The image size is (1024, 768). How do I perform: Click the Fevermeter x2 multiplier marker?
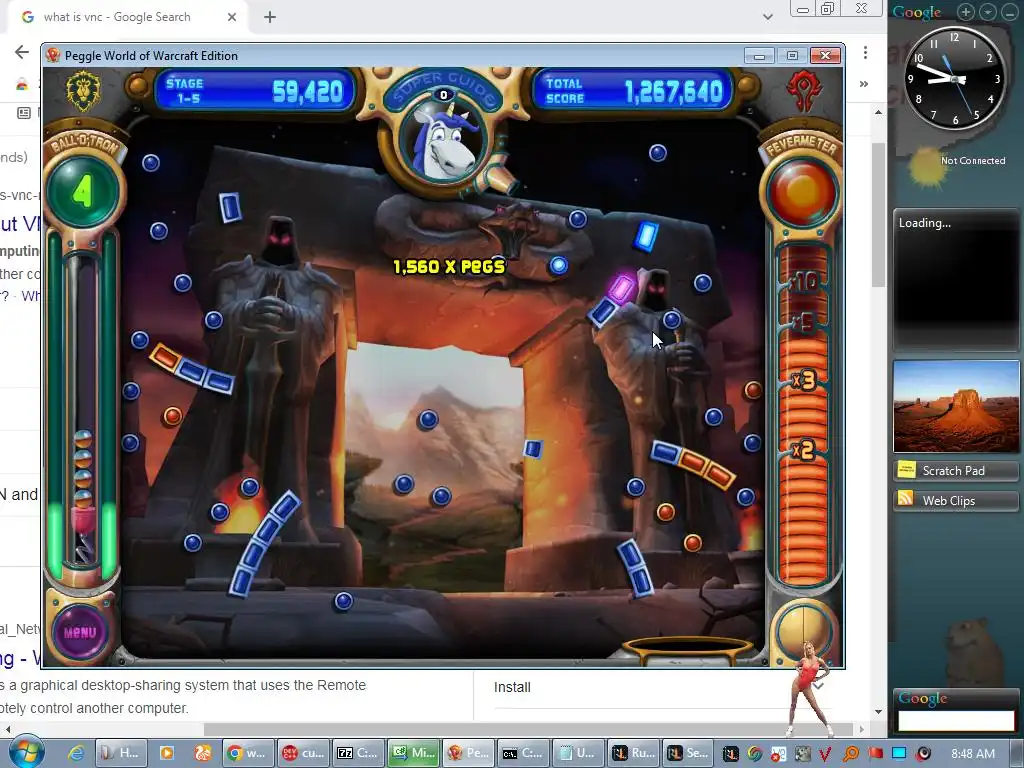pos(803,450)
